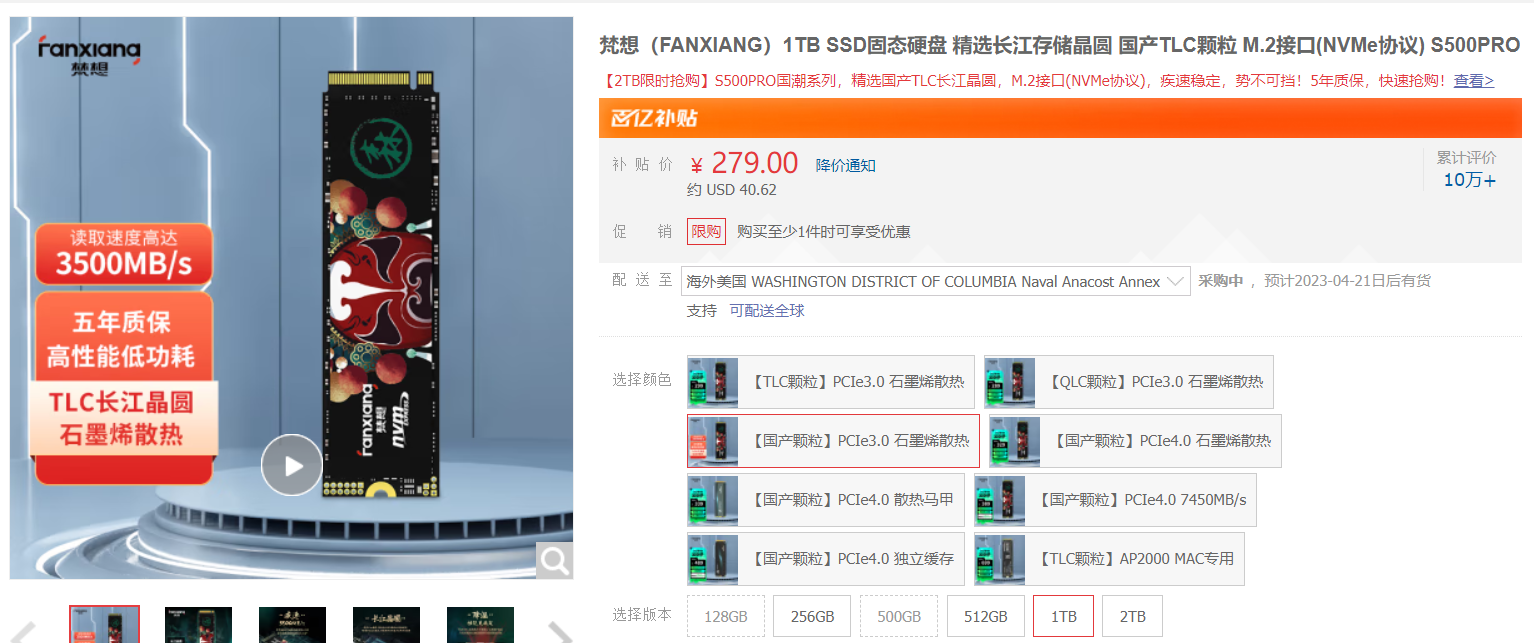This screenshot has height=643, width=1534.
Task: Select the 512GB capacity version
Action: (985, 616)
